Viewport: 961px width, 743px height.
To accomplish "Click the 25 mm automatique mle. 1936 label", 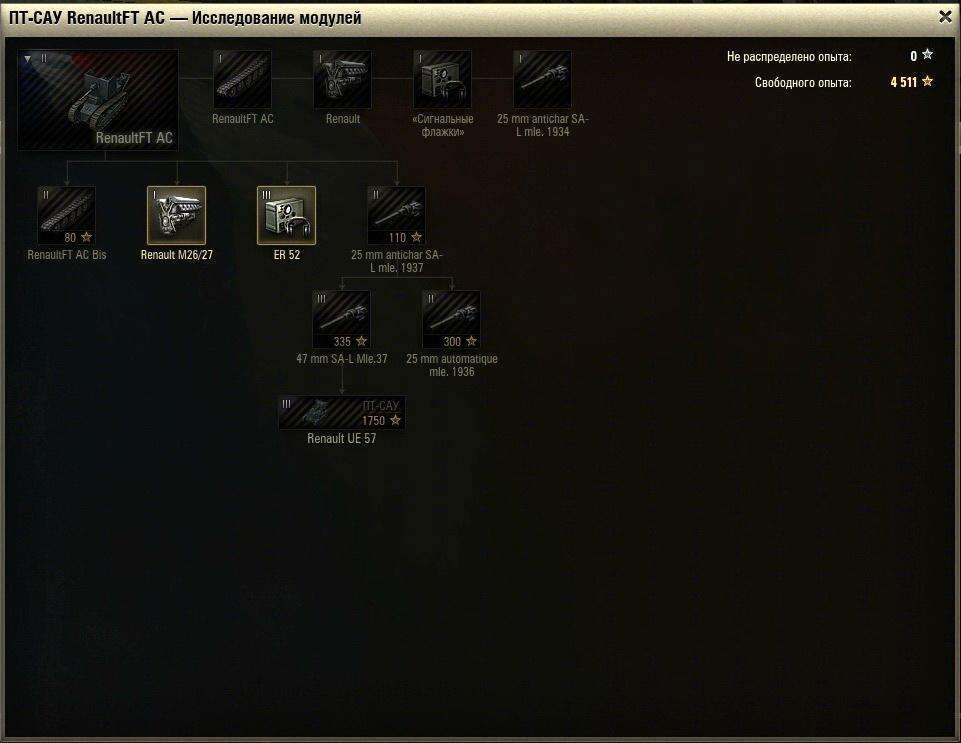I will click(452, 365).
